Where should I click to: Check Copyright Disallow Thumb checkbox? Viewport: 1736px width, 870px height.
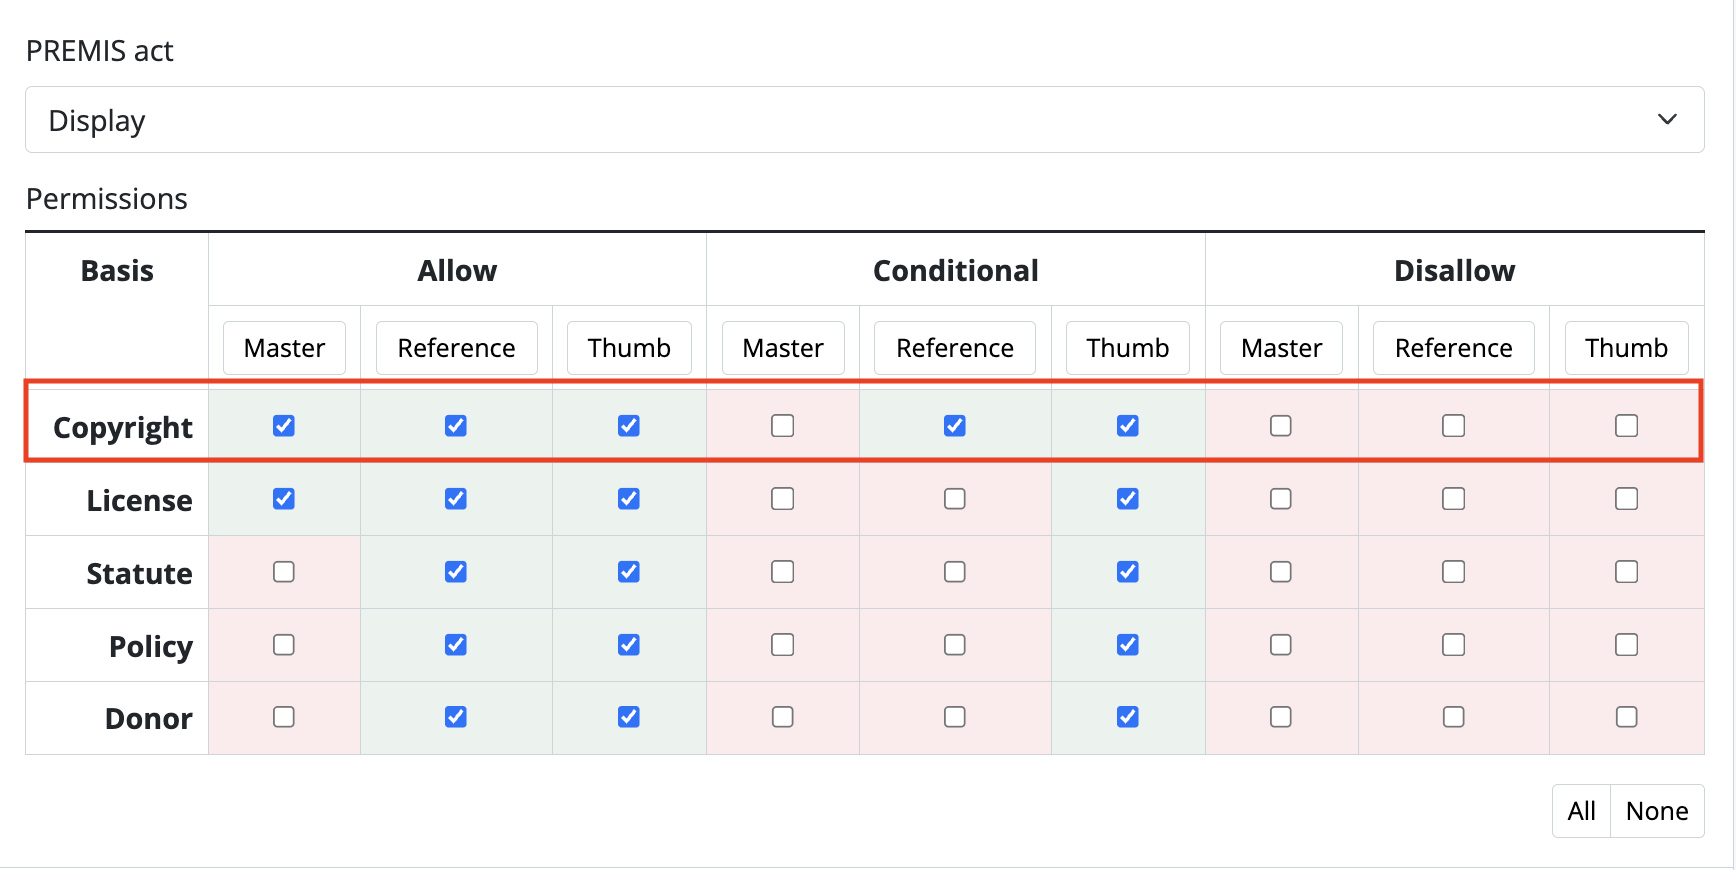[1627, 426]
